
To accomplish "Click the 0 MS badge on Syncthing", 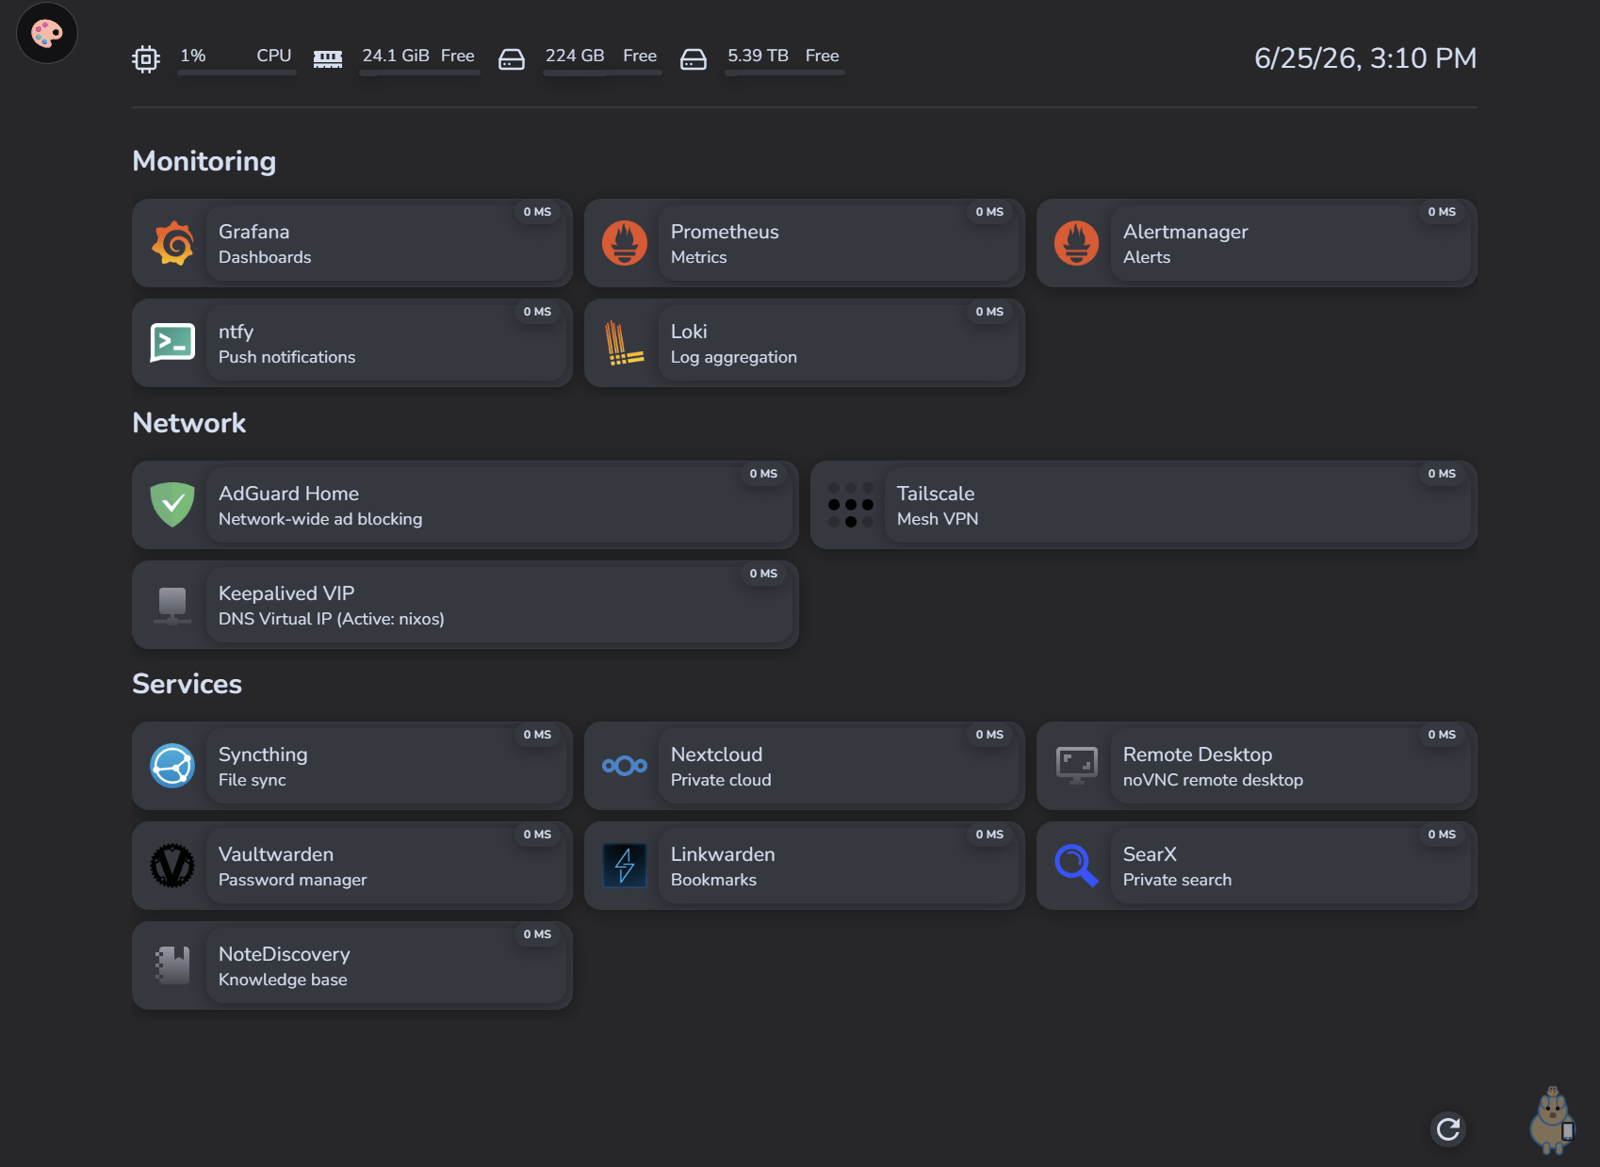I will (538, 735).
